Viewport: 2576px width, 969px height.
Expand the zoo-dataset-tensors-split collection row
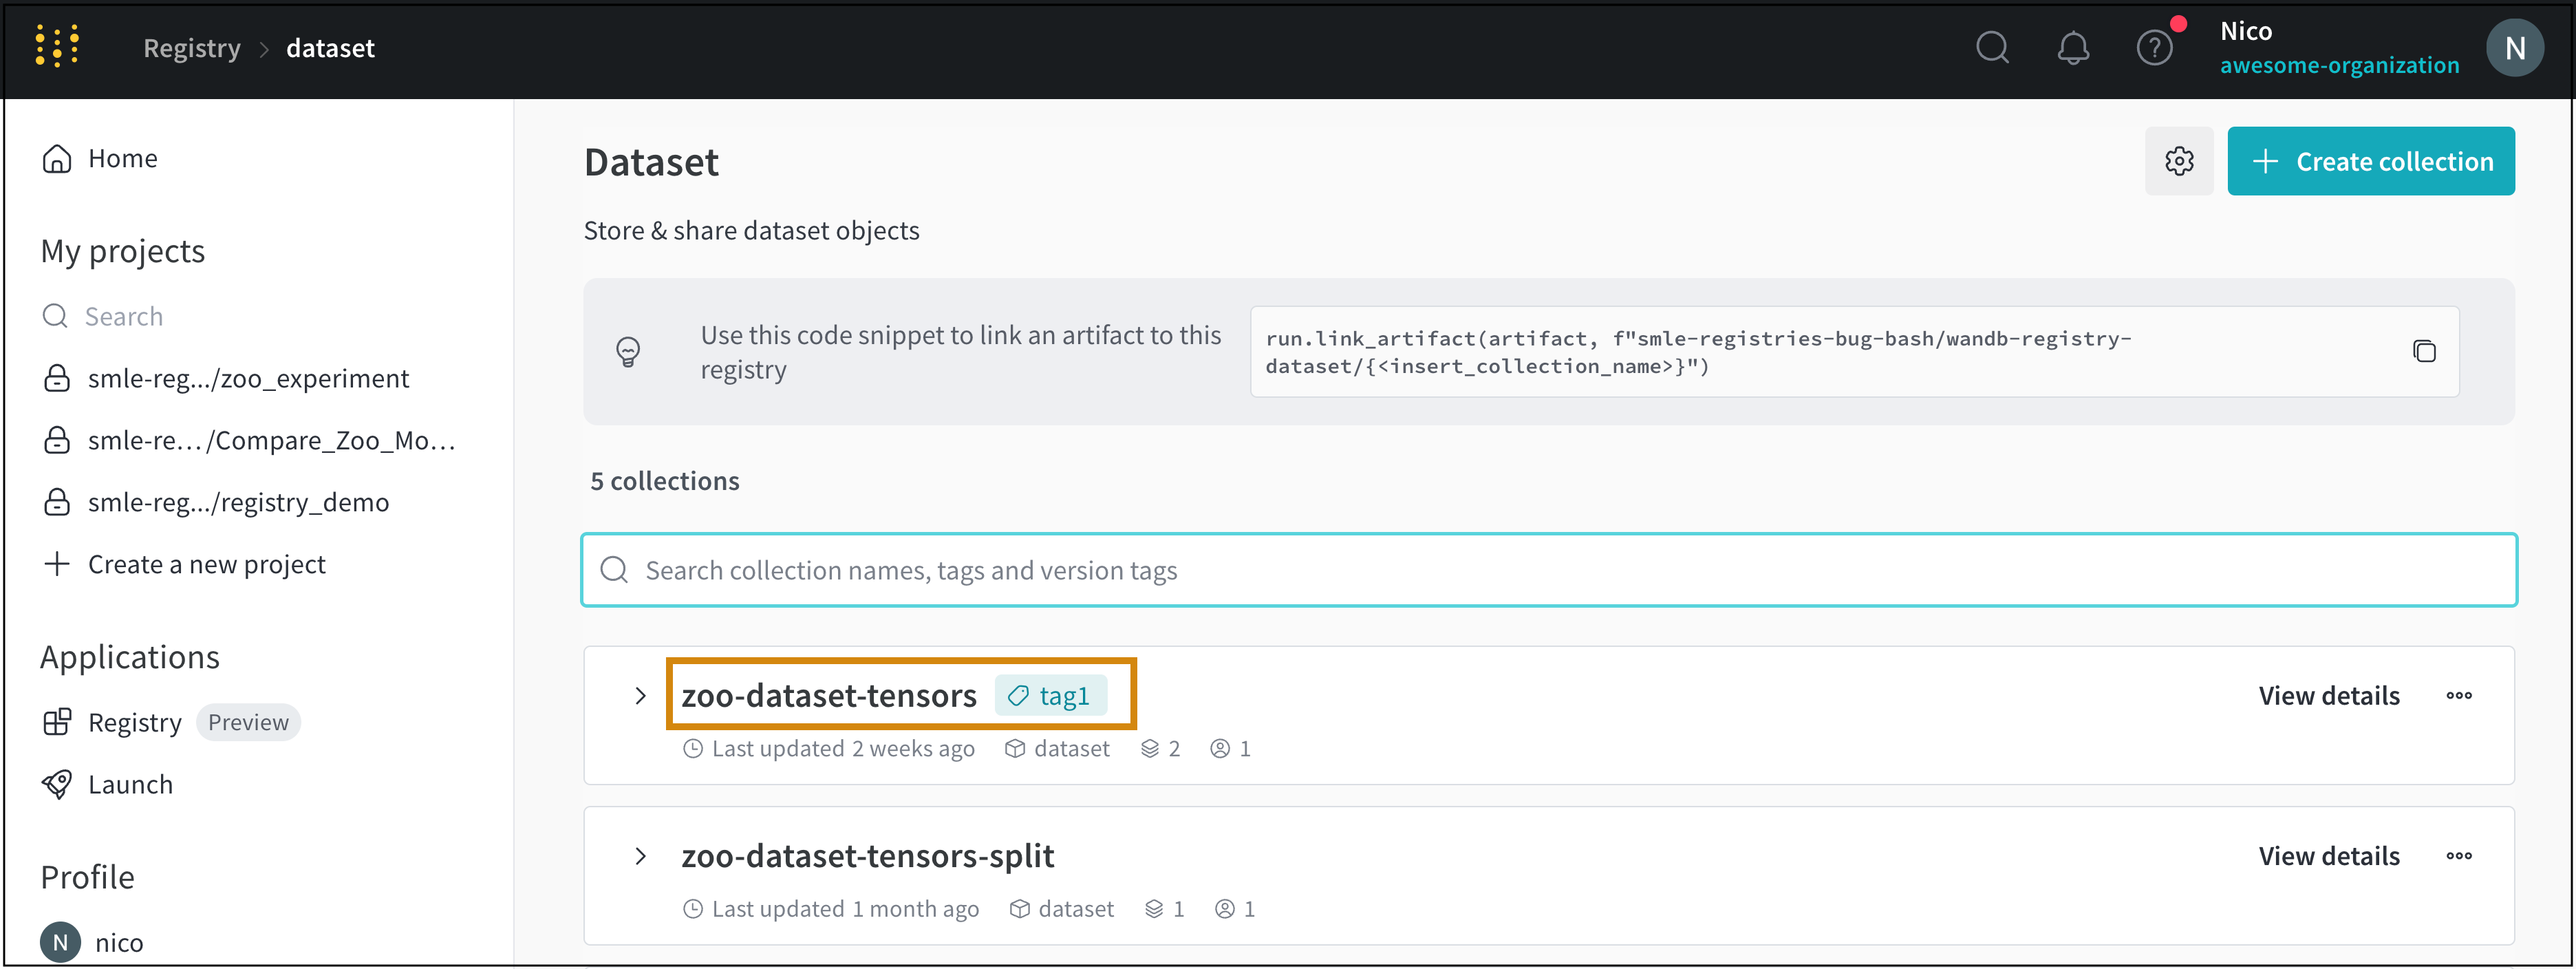[641, 856]
